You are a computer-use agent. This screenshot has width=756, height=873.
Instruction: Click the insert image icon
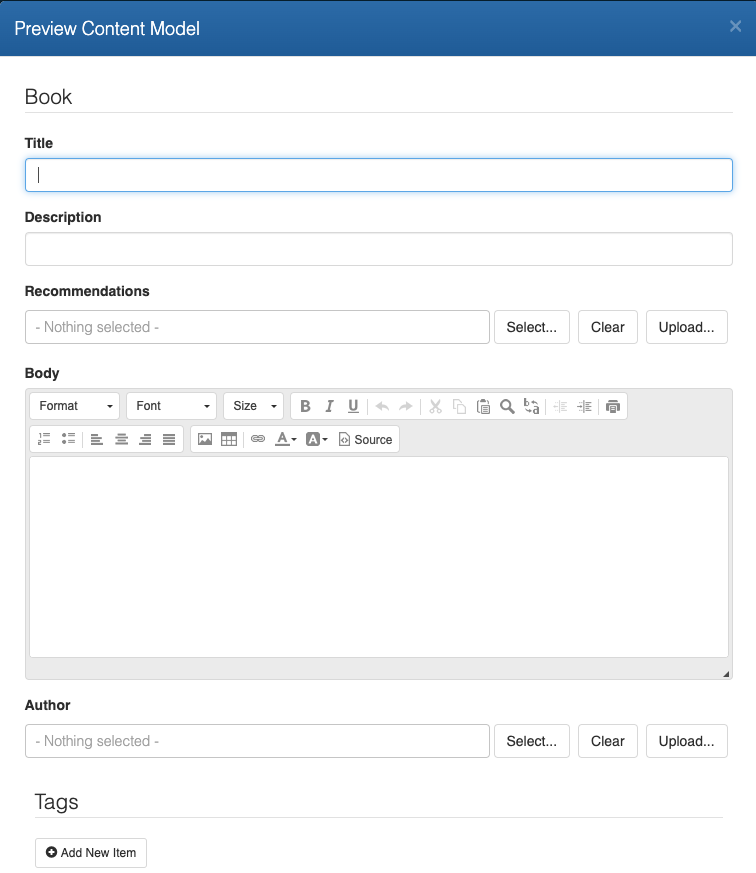pos(205,439)
